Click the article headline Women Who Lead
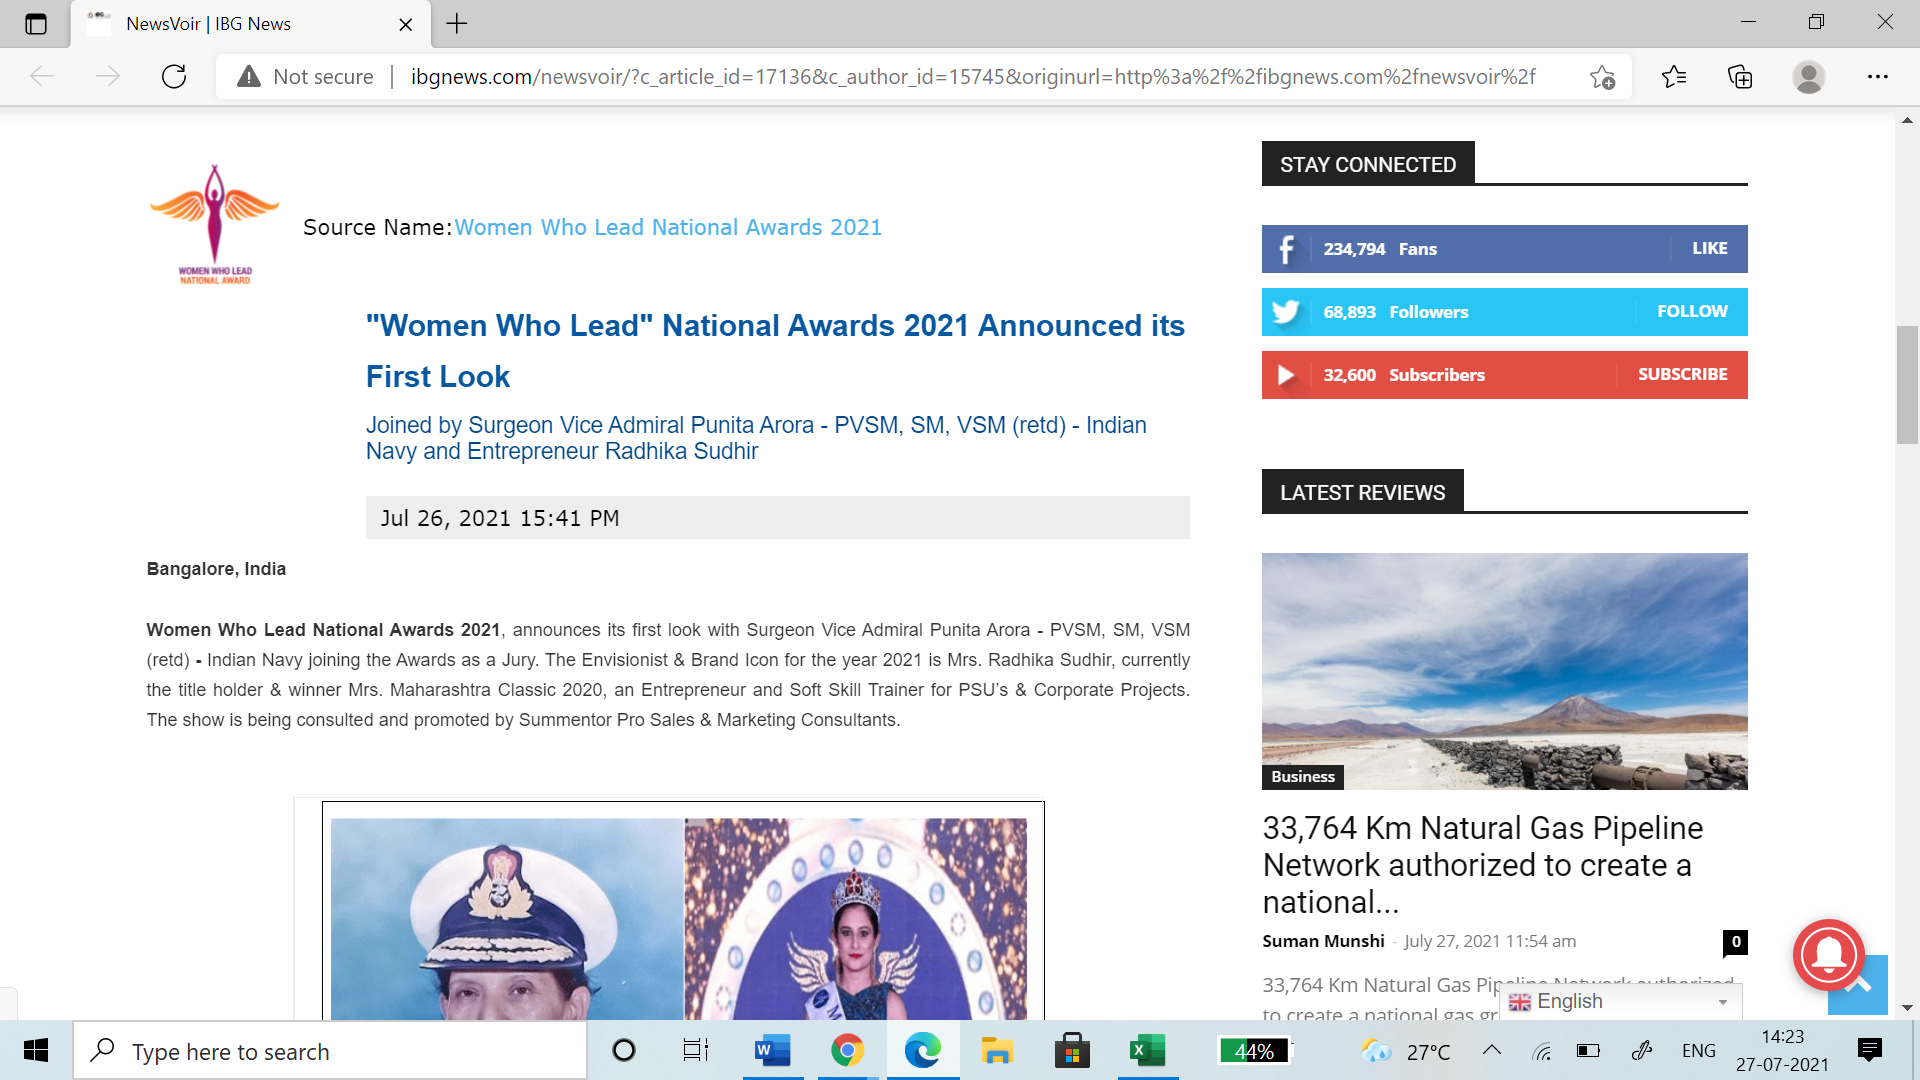Viewport: 1920px width, 1080px height. pos(775,351)
